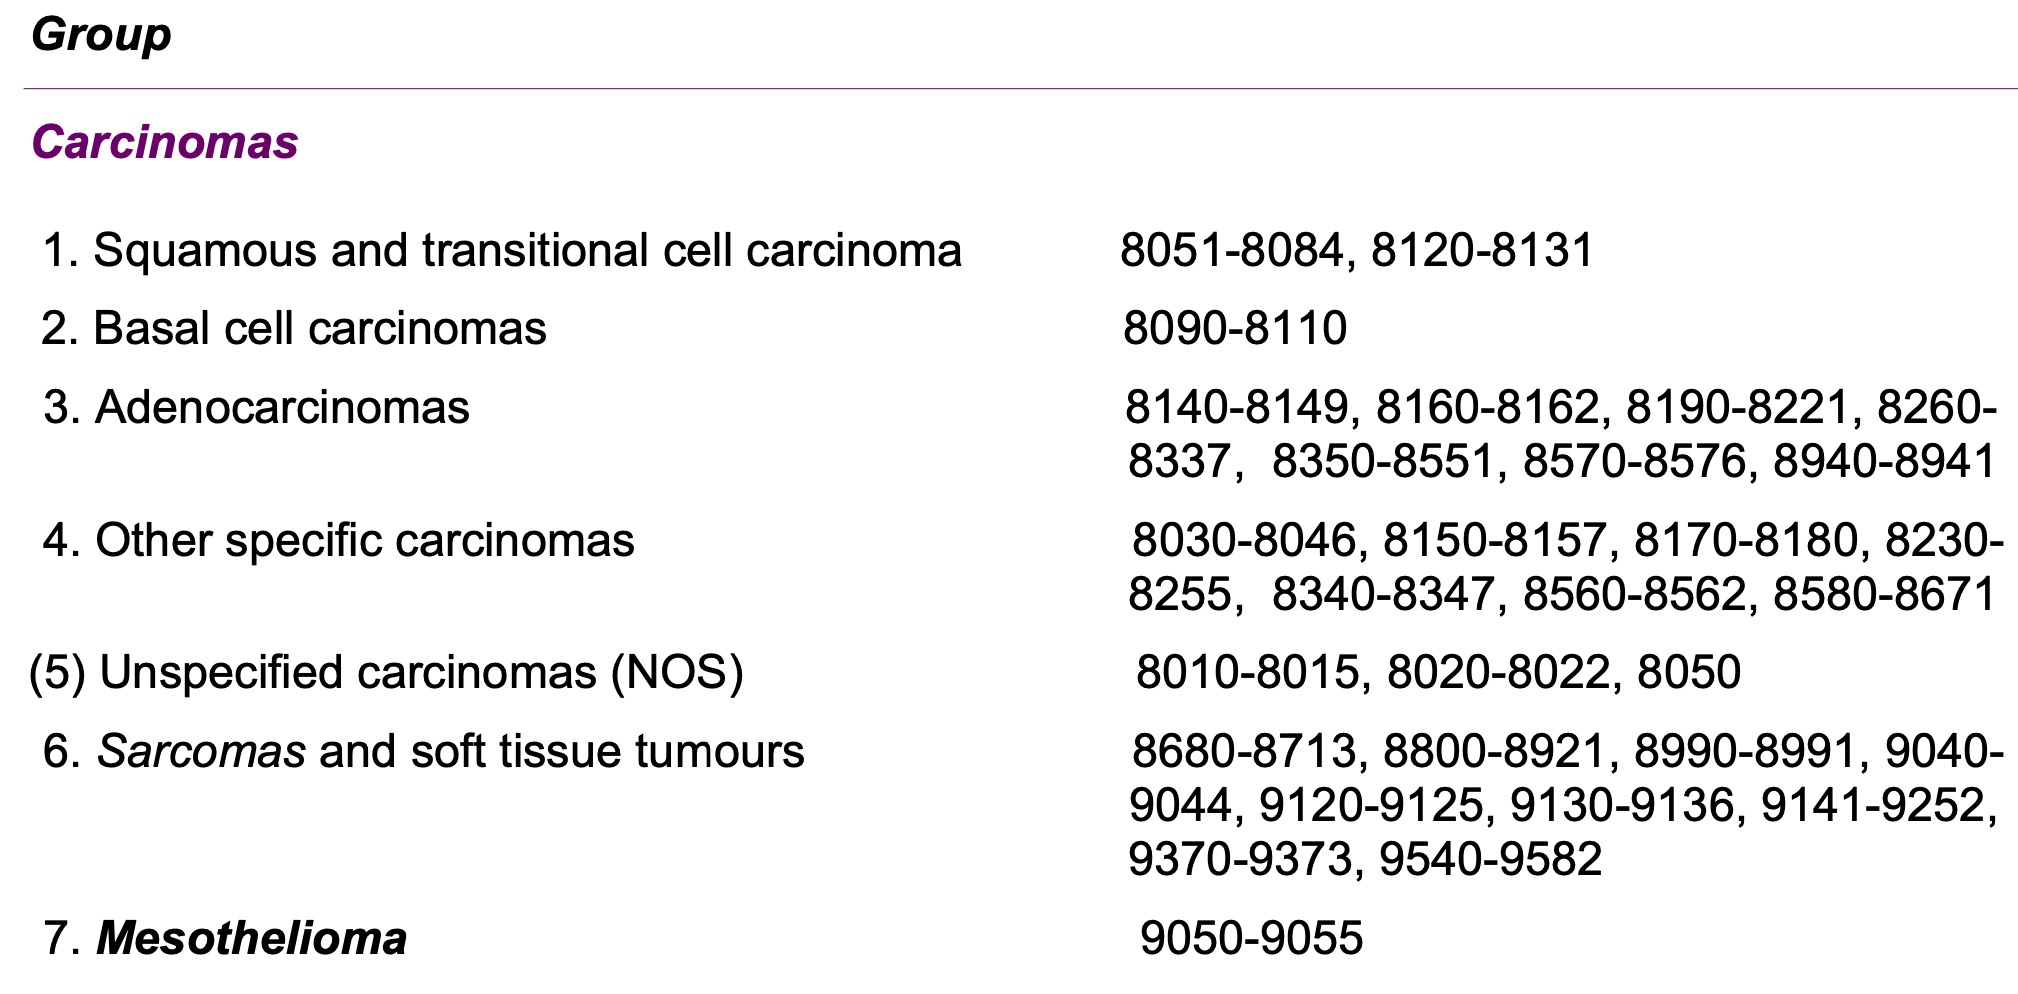The image size is (2018, 994).
Task: Click the 9050-9055 mesothelioma code range
Action: click(1251, 938)
